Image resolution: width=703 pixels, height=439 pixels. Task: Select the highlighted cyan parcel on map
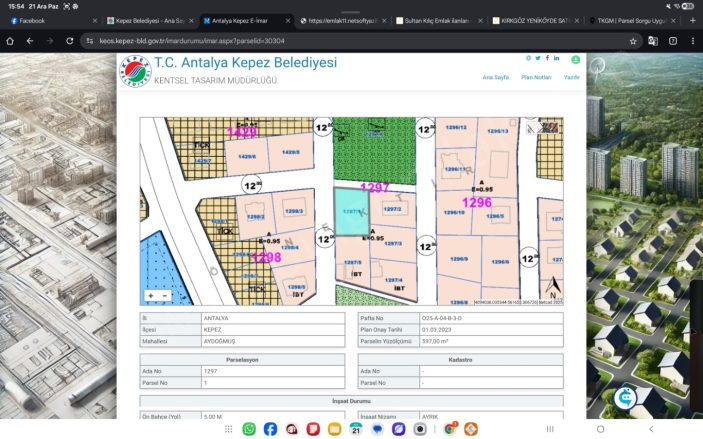pyautogui.click(x=349, y=214)
